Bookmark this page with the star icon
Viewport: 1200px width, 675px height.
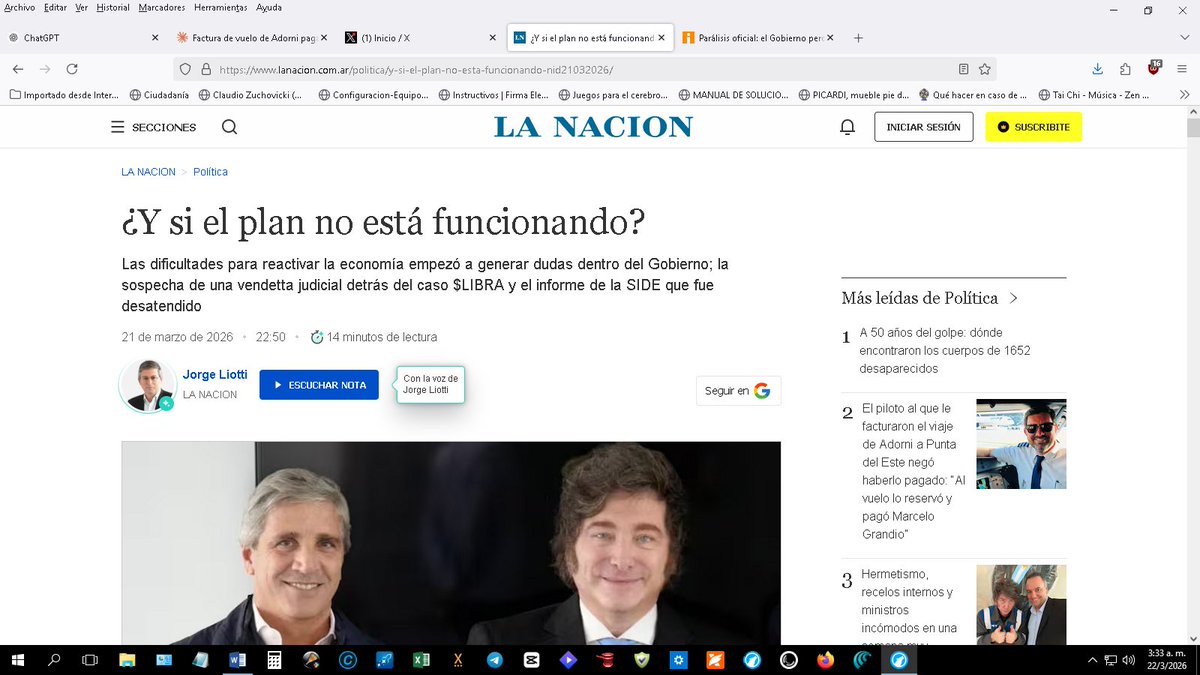pyautogui.click(x=985, y=69)
